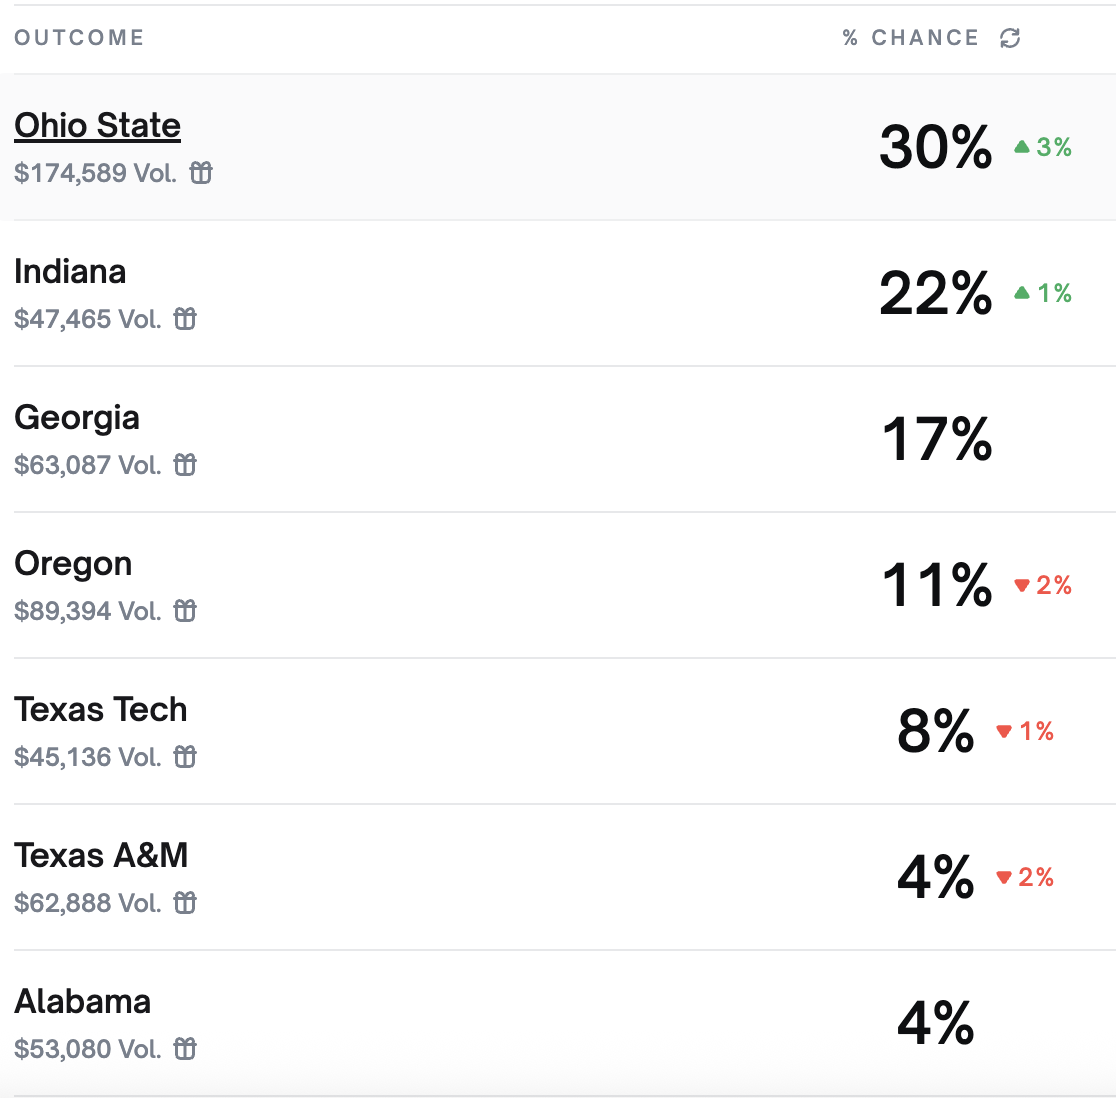Select the Texas A&M outcome
The image size is (1116, 1098).
coord(101,855)
